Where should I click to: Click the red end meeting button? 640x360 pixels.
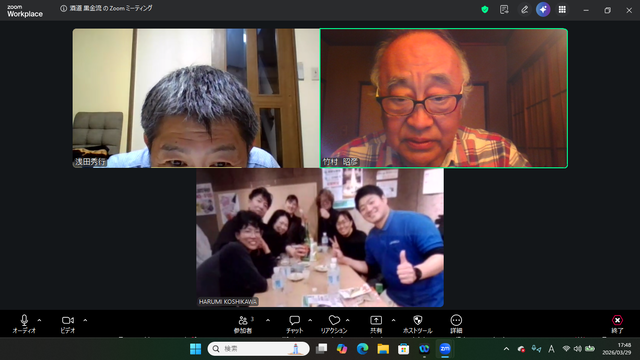pos(617,324)
